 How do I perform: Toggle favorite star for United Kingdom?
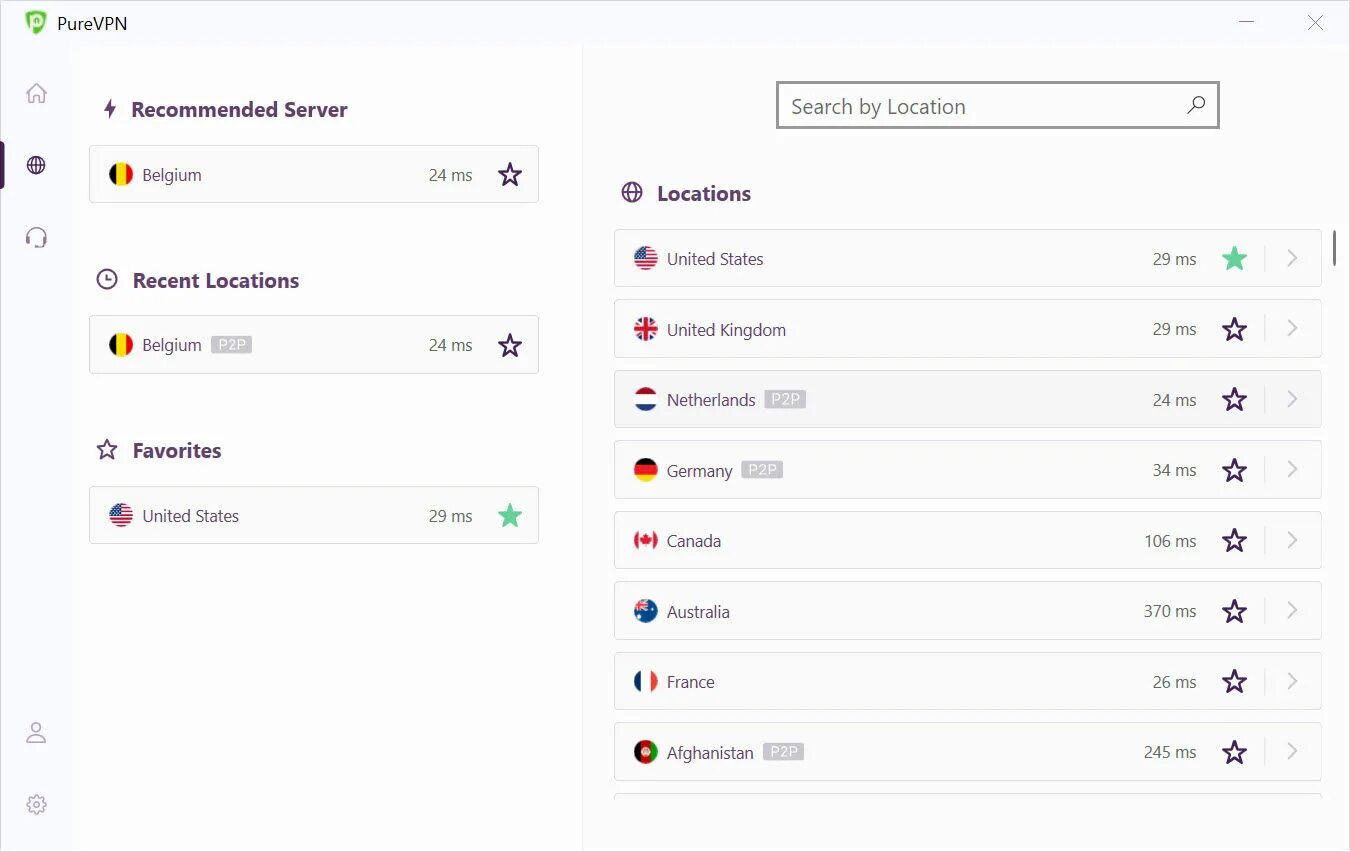coord(1235,329)
